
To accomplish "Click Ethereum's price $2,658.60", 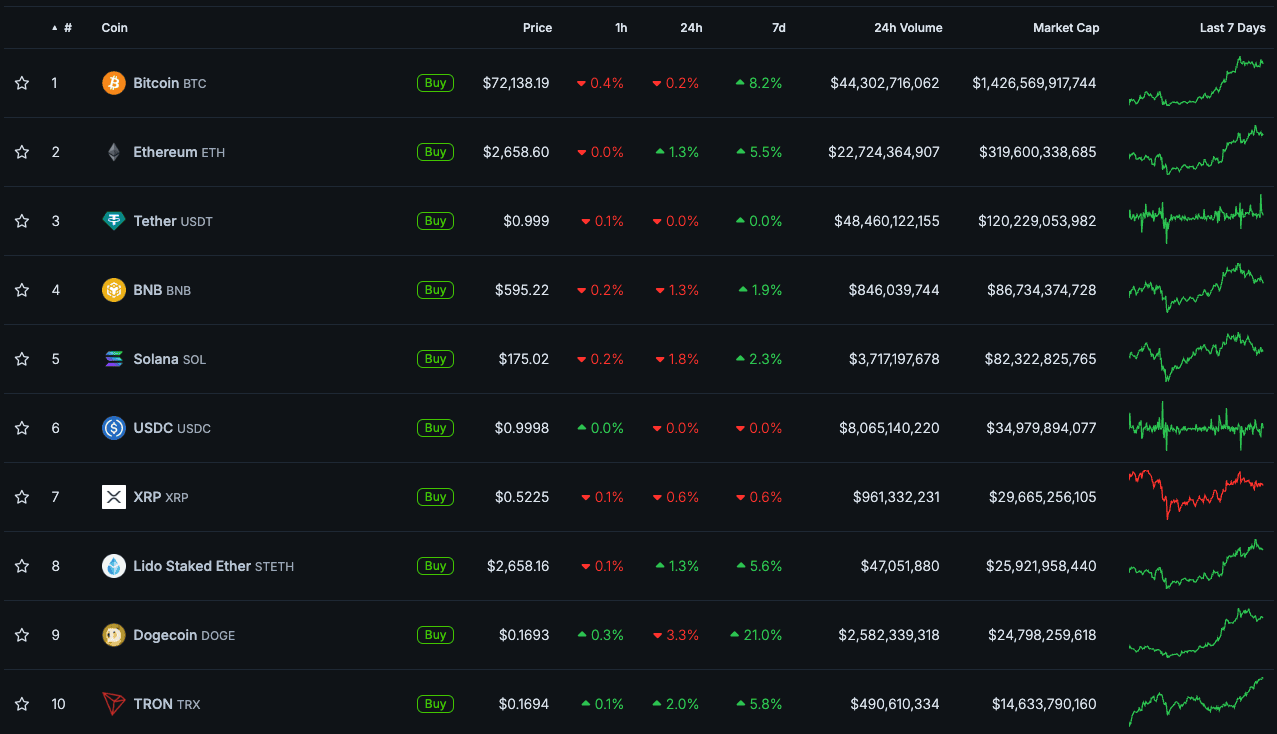I will [516, 152].
